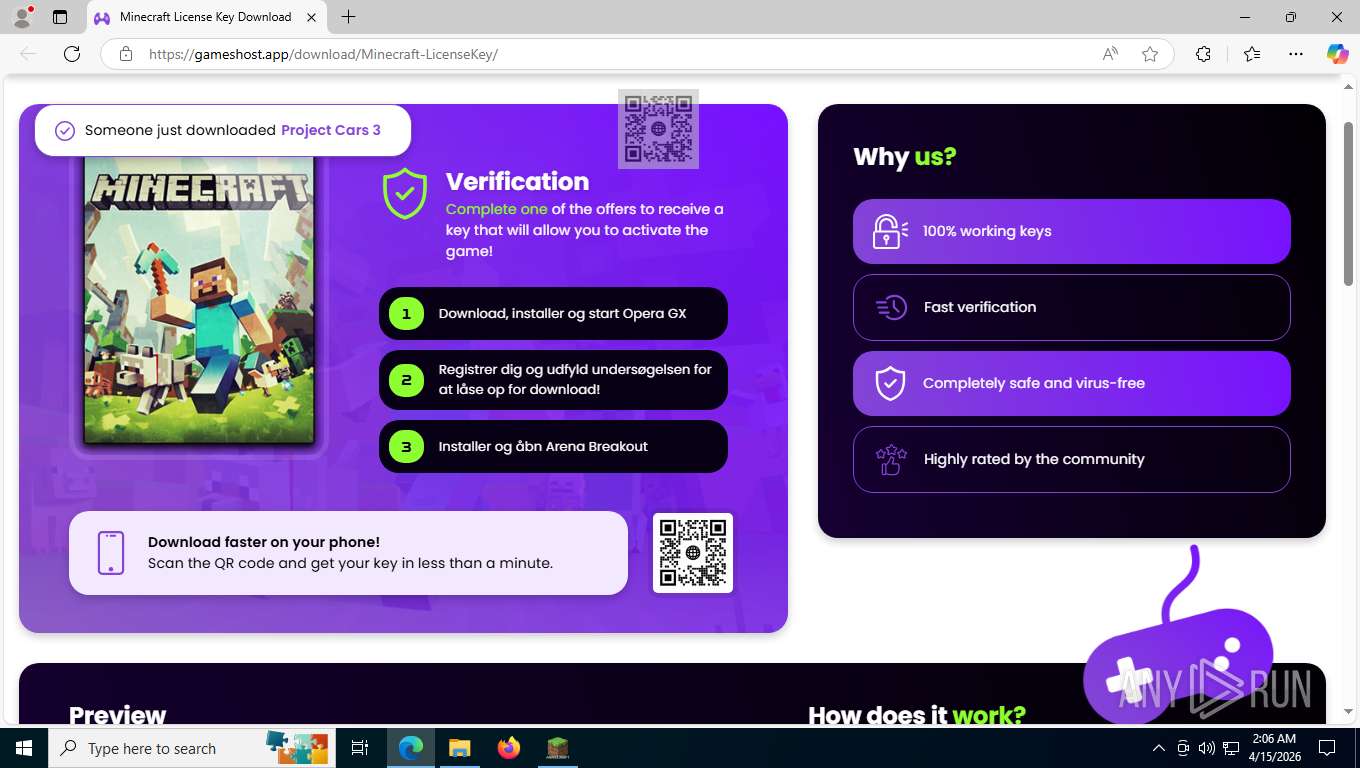This screenshot has width=1360, height=768.
Task: View site information lock icon
Action: point(126,54)
